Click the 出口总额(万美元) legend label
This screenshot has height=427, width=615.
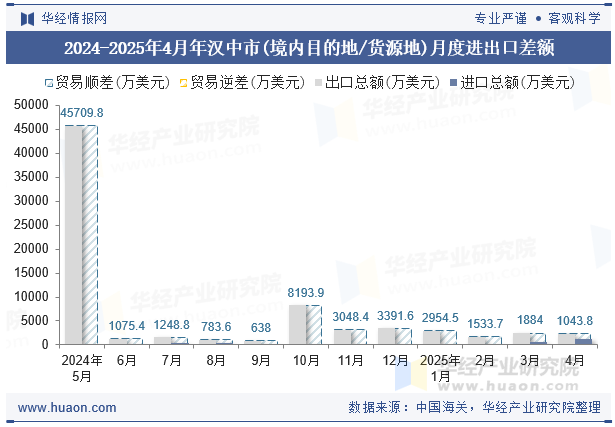point(382,83)
